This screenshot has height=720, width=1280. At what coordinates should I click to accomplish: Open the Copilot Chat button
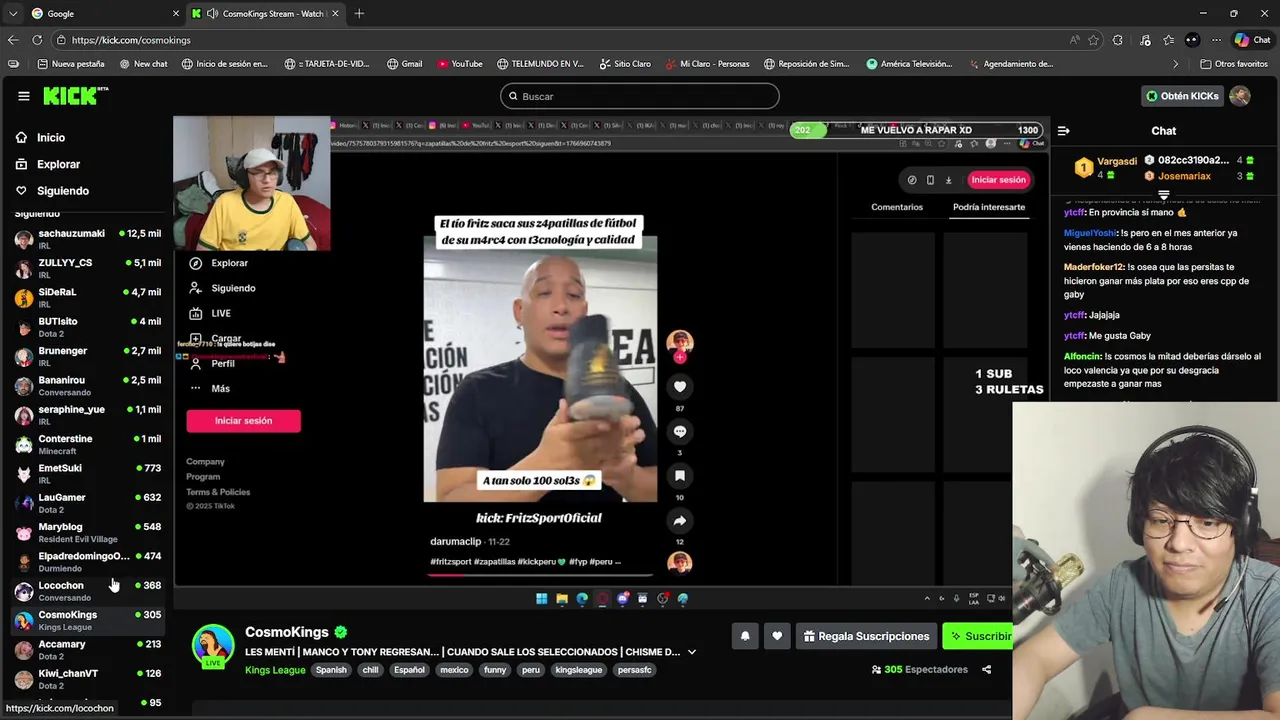[x=1252, y=40]
